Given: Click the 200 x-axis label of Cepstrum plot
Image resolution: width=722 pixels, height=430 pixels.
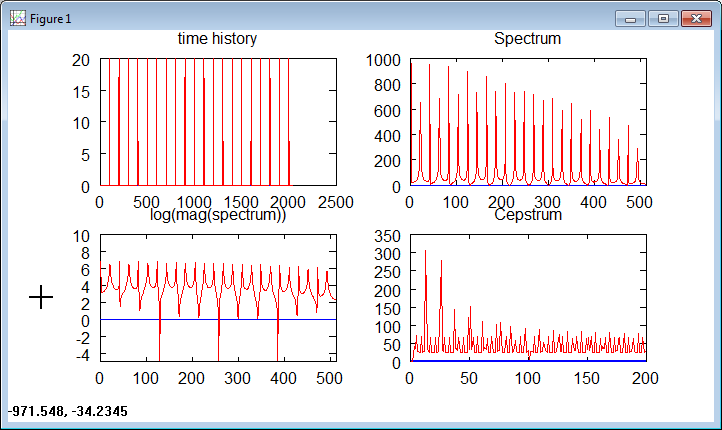Looking at the screenshot, I should click(645, 378).
